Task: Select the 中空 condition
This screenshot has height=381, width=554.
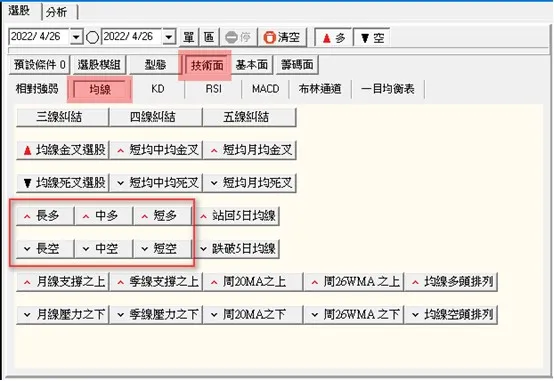Action: pos(104,249)
